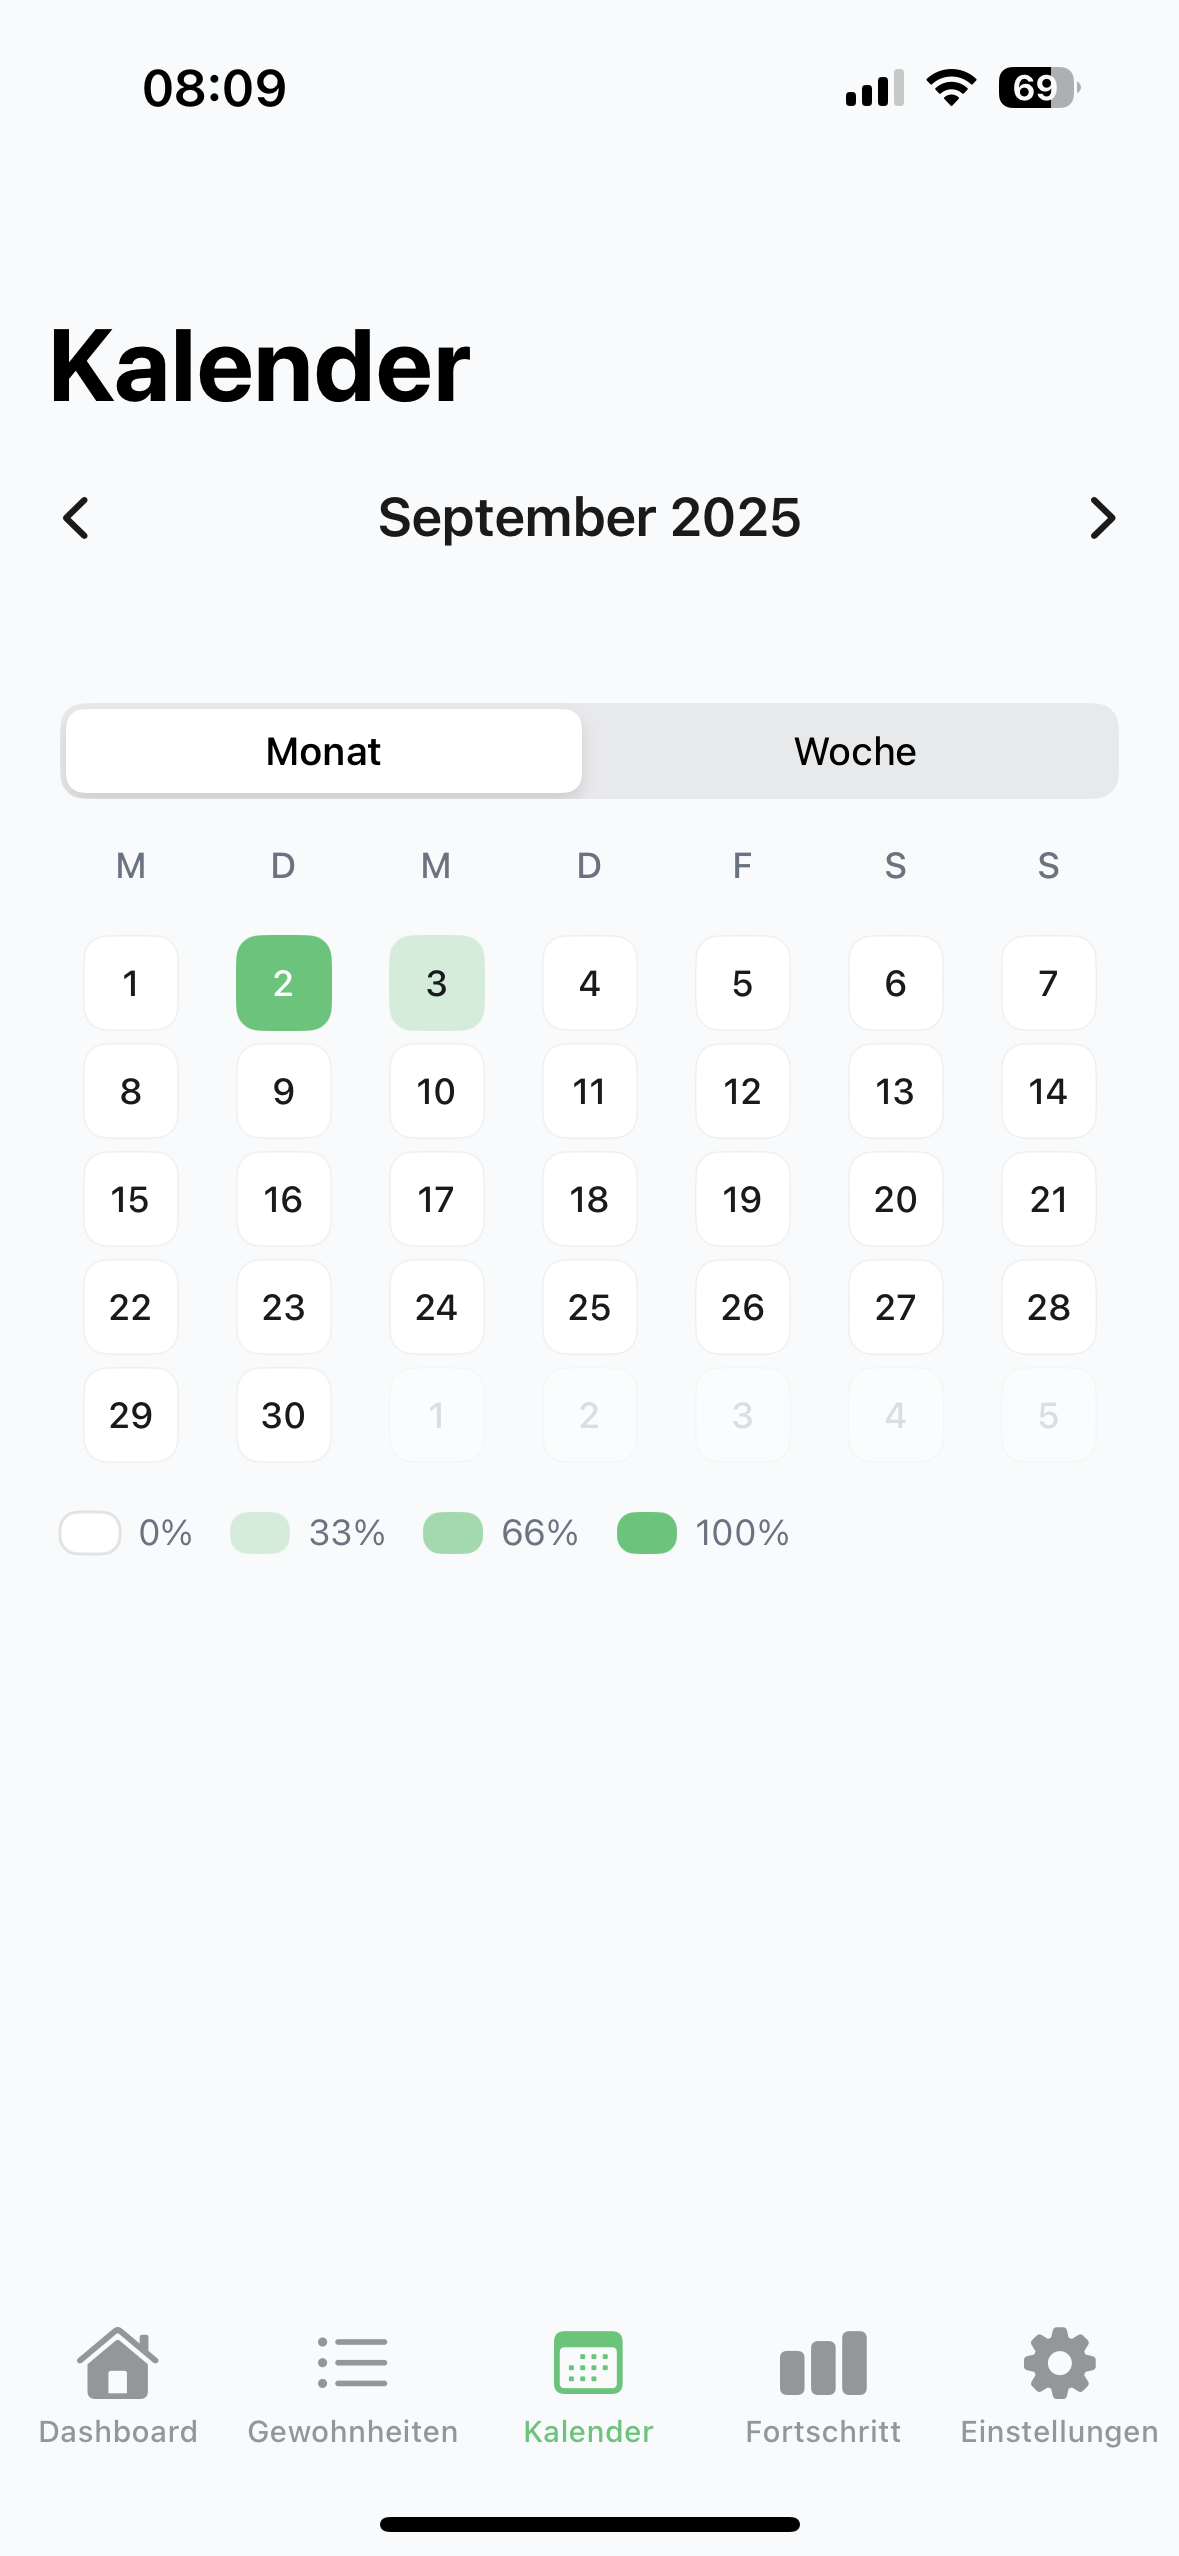Open the Fortschritt bar chart icon

point(823,2364)
